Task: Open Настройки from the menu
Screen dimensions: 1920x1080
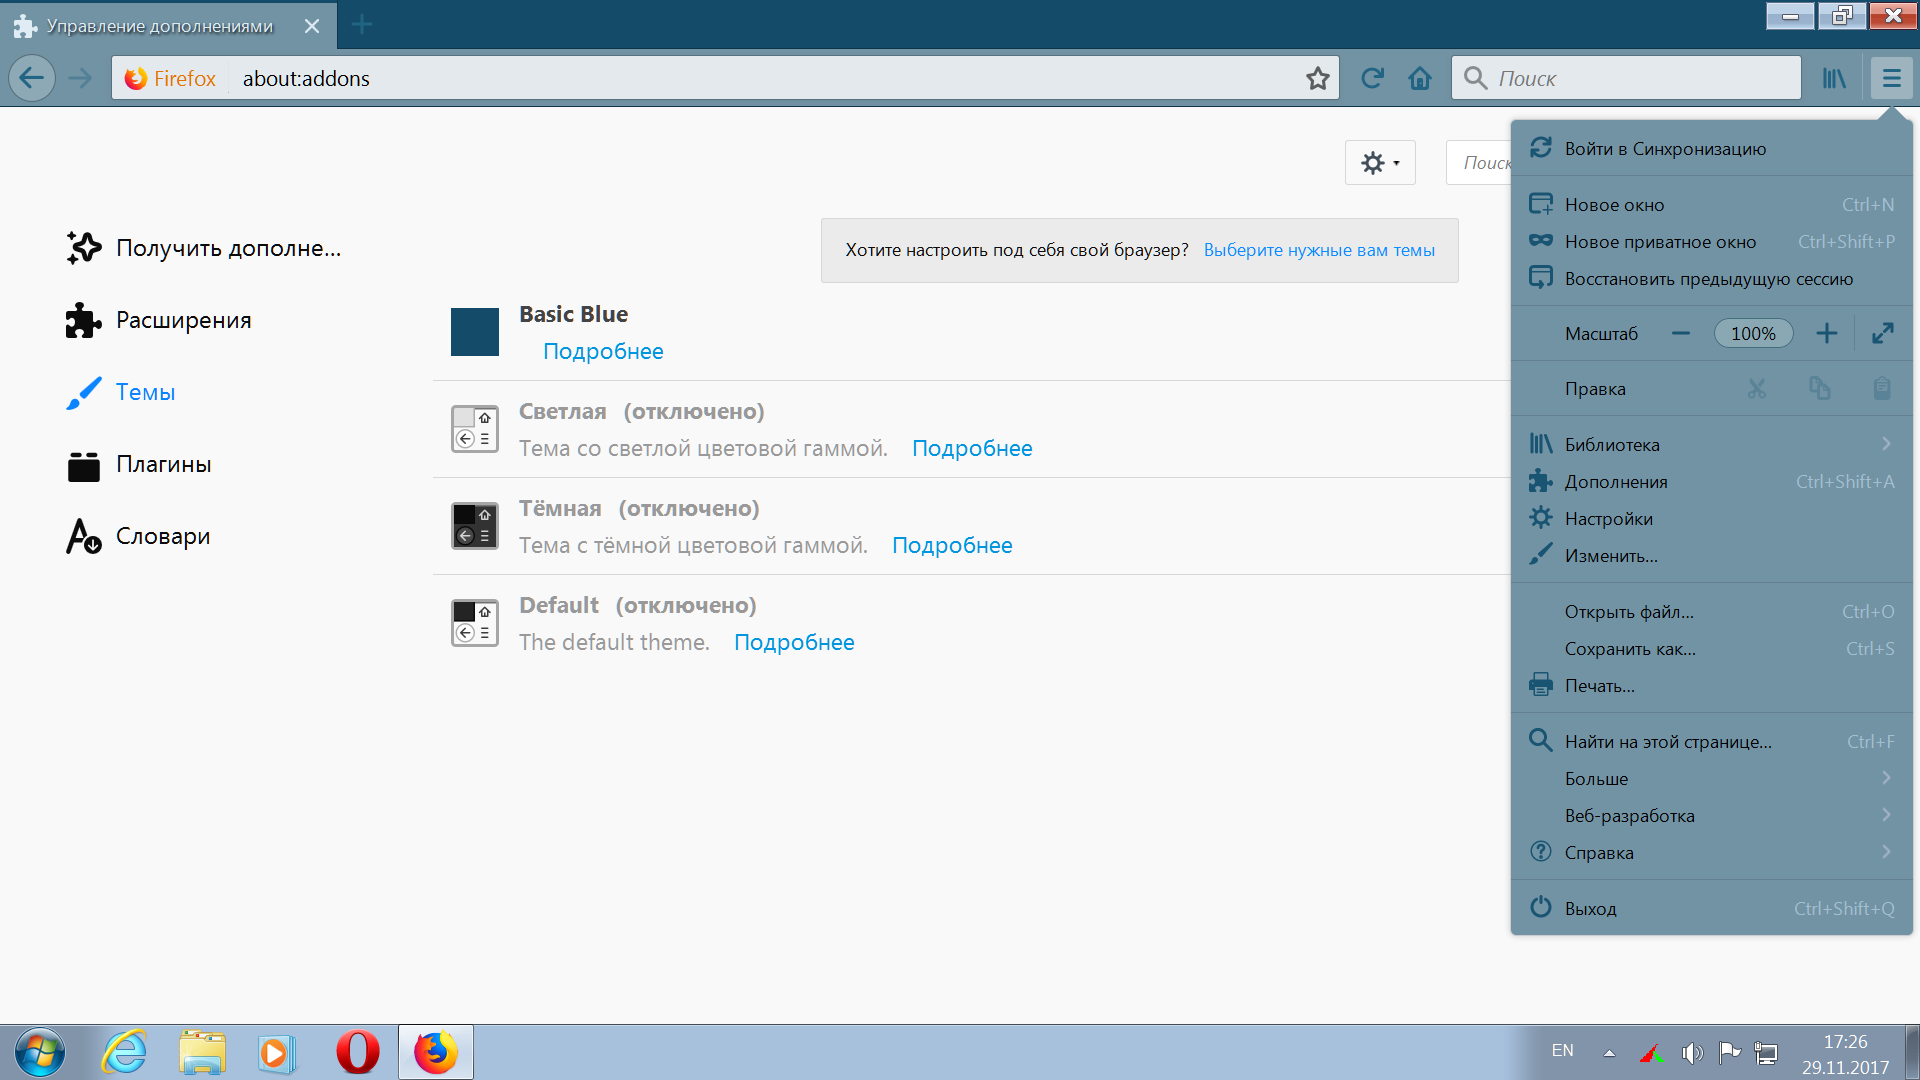Action: click(x=1711, y=518)
